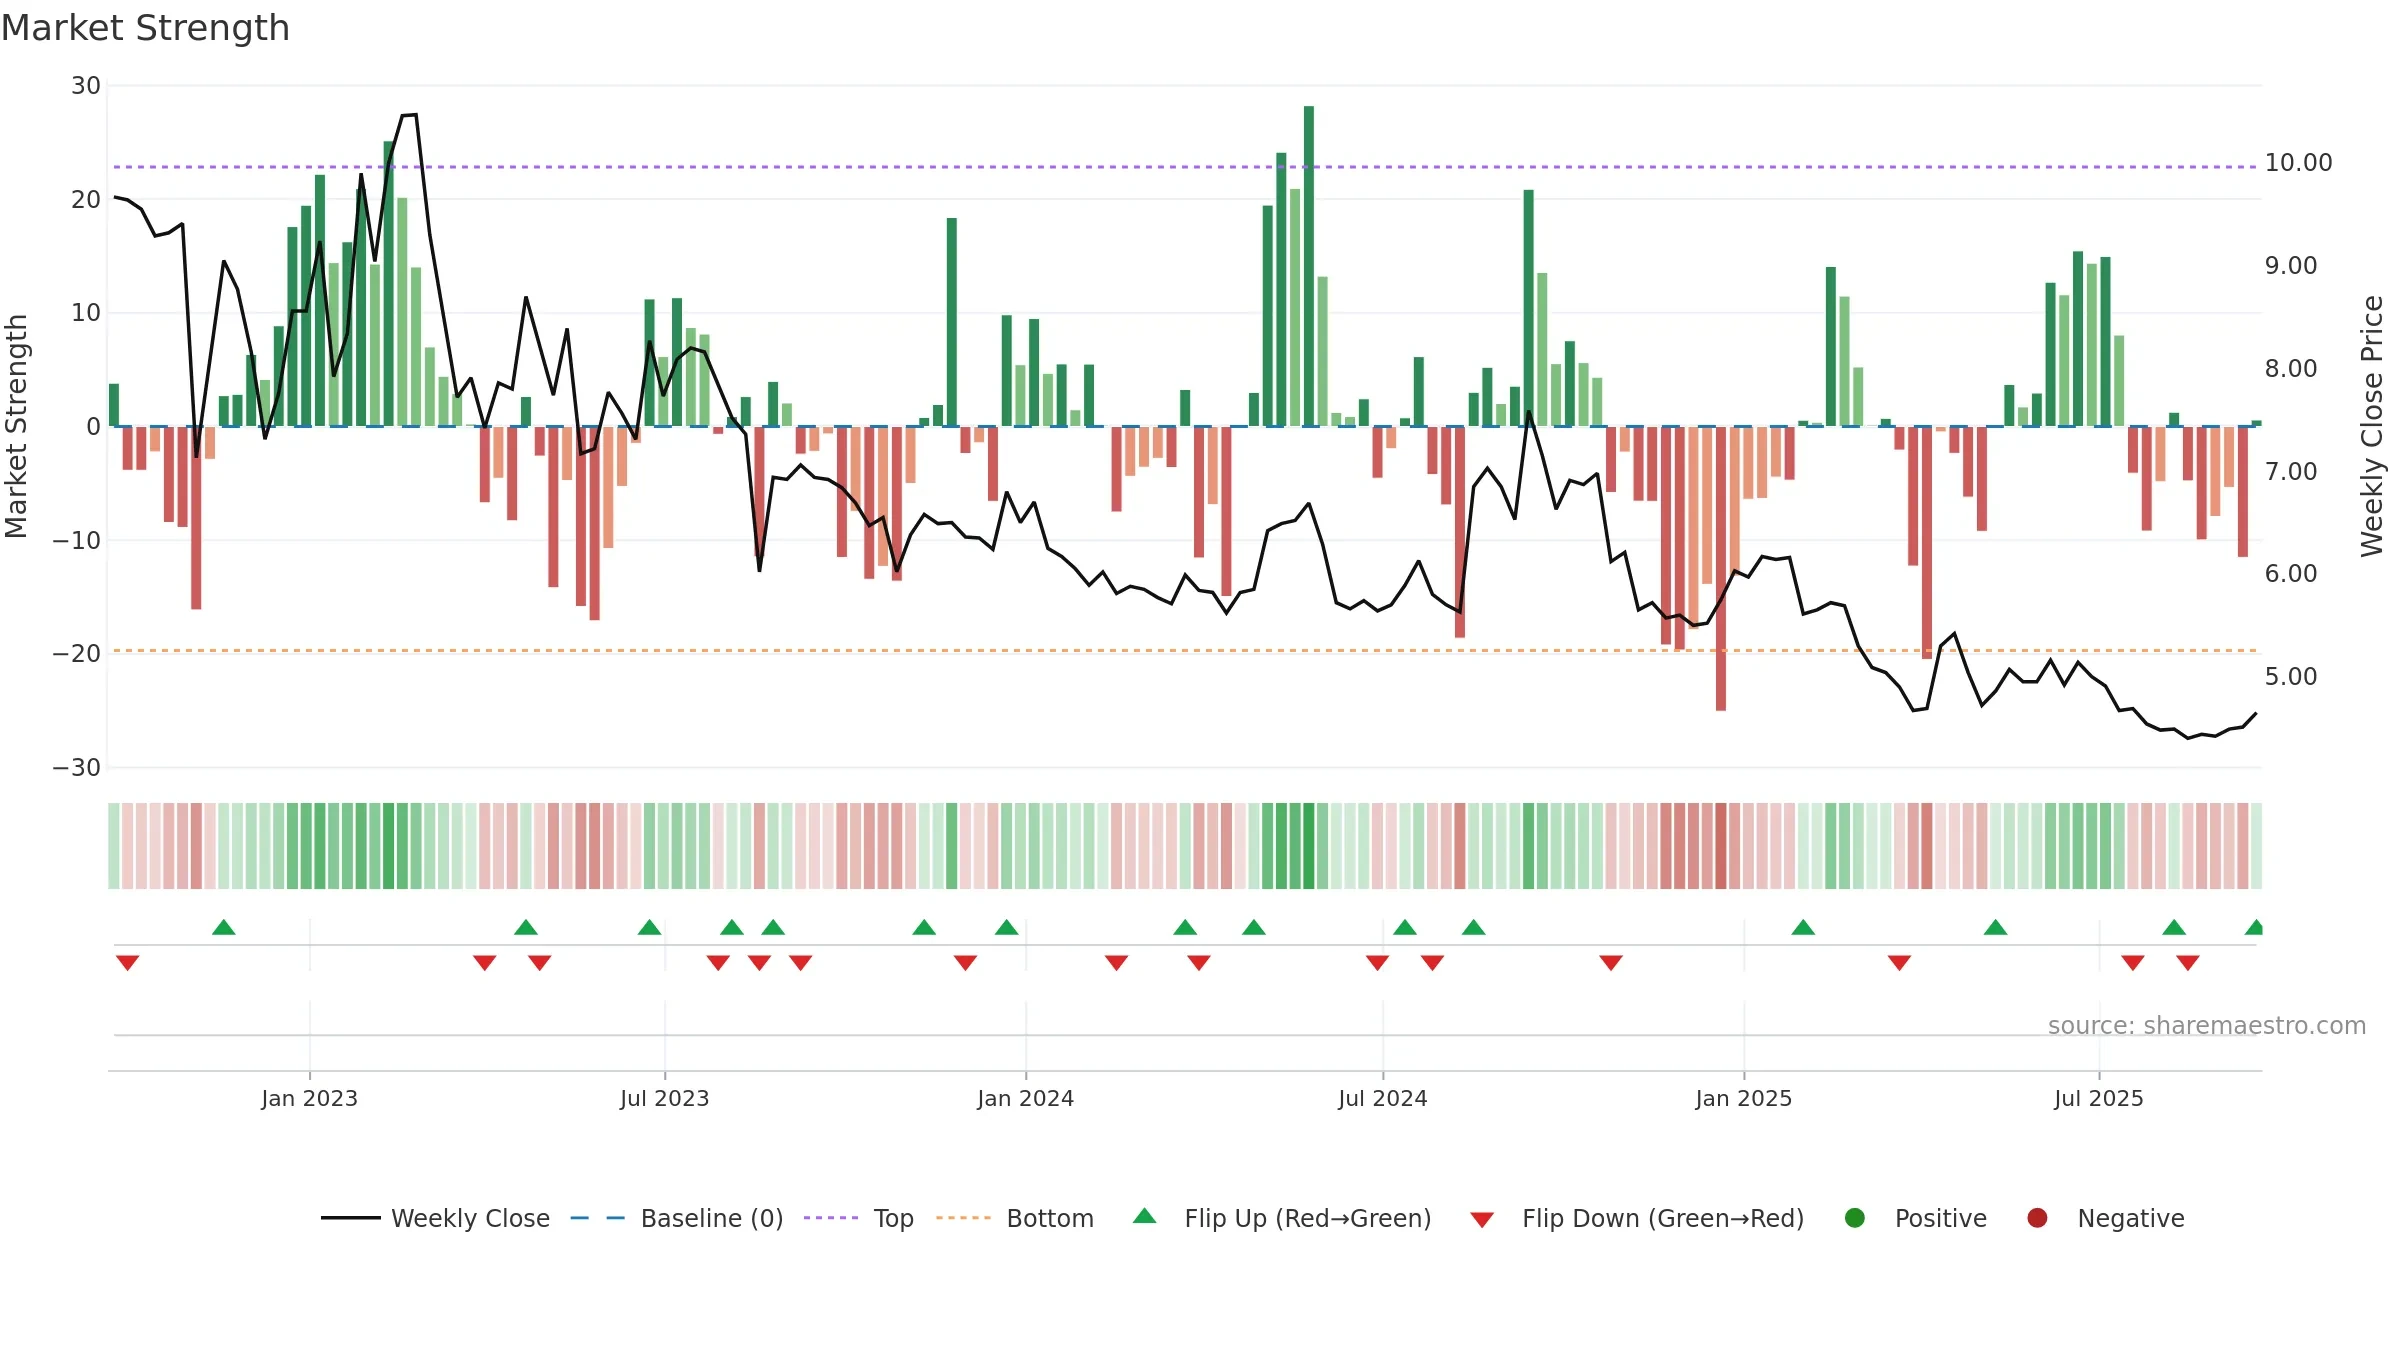The image size is (2400, 1350).
Task: Click the −20 tick on left axis
Action: (x=77, y=654)
